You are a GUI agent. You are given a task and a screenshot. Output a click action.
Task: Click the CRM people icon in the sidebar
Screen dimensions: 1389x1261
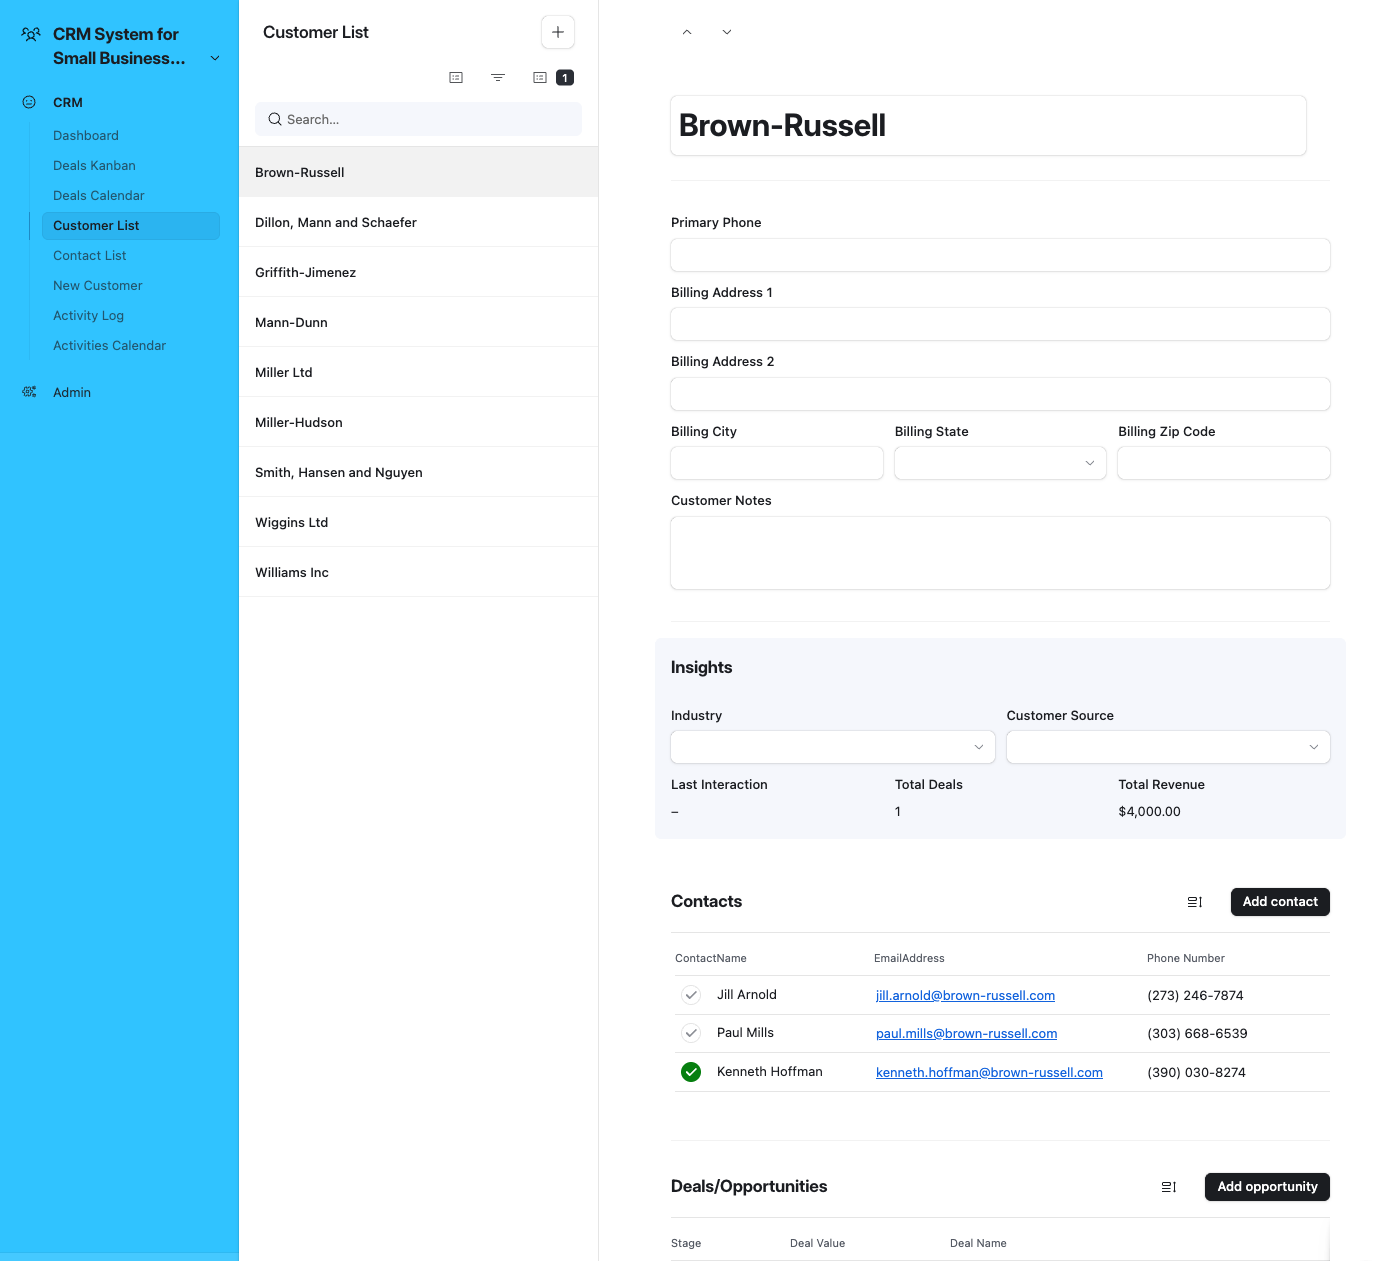(x=29, y=102)
